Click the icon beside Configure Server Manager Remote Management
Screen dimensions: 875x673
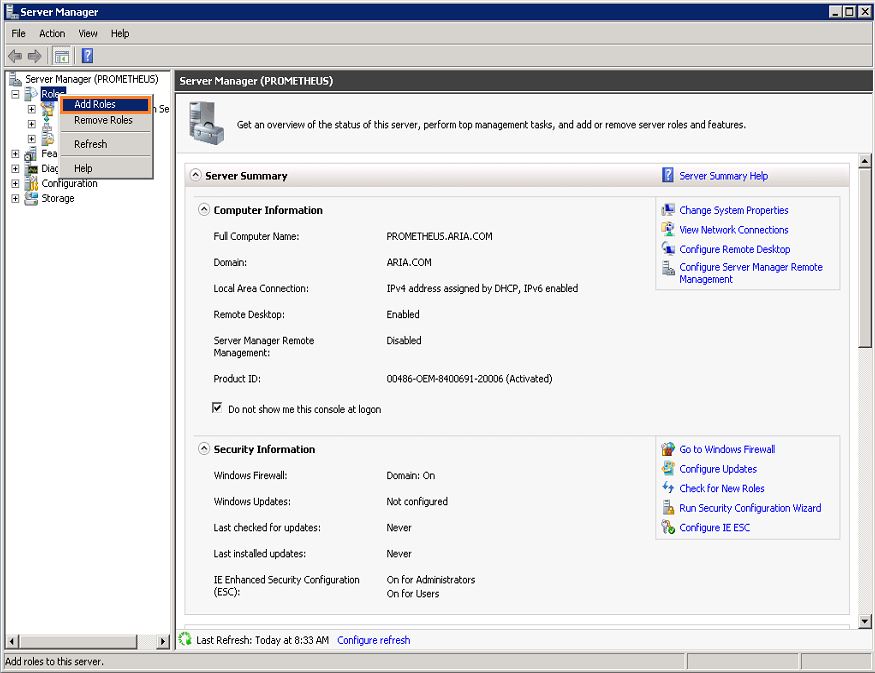point(668,268)
